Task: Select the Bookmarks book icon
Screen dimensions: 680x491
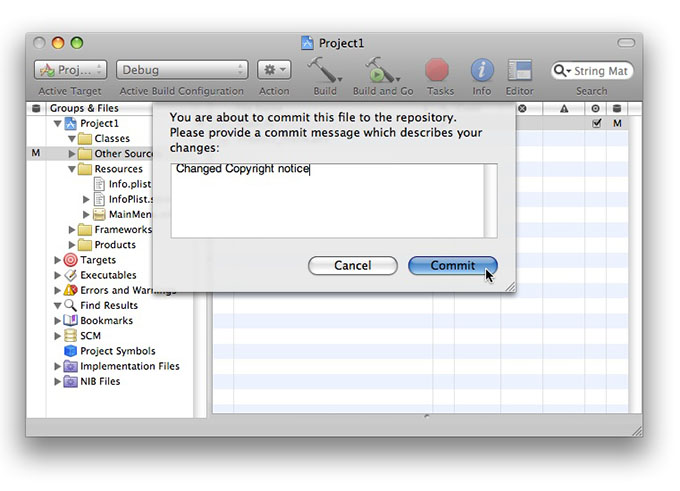Action: [70, 321]
